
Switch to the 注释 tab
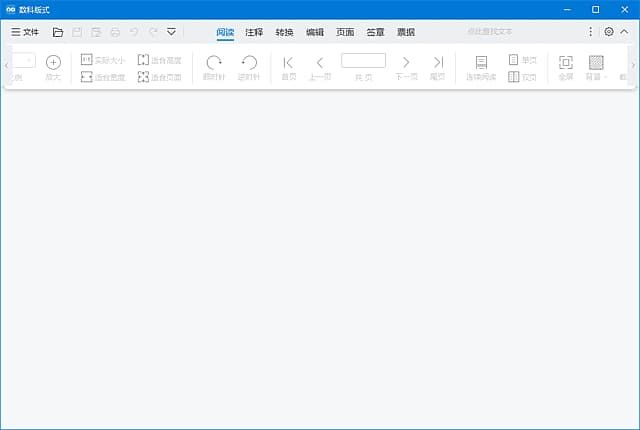click(x=254, y=32)
